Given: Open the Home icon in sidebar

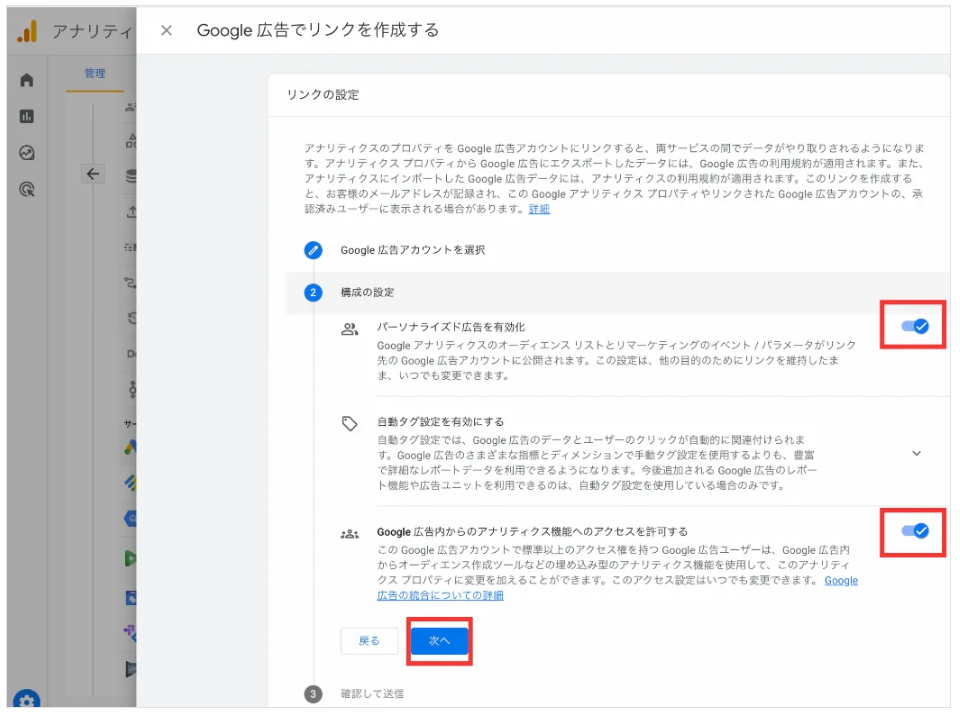Looking at the screenshot, I should coord(27,81).
